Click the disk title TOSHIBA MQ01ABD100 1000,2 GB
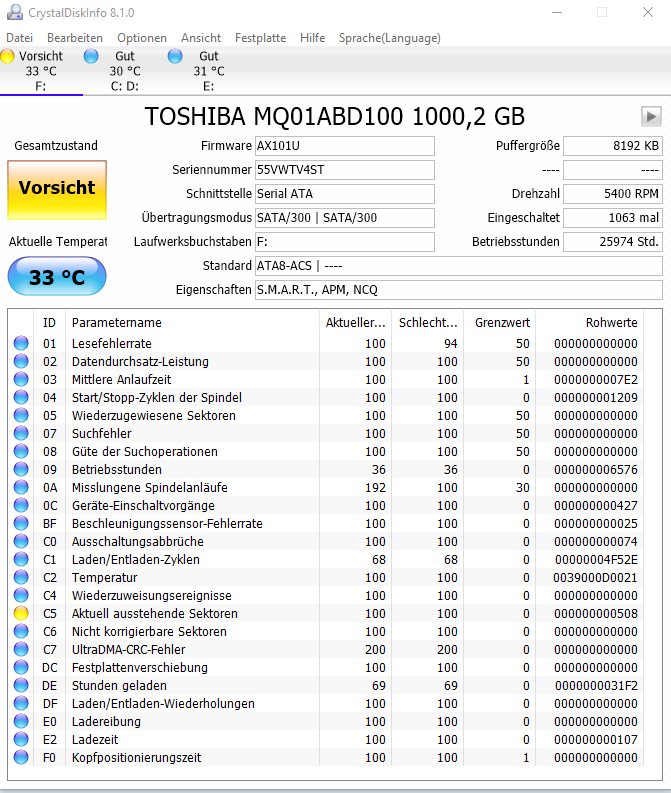Image resolution: width=671 pixels, height=793 pixels. (335, 117)
